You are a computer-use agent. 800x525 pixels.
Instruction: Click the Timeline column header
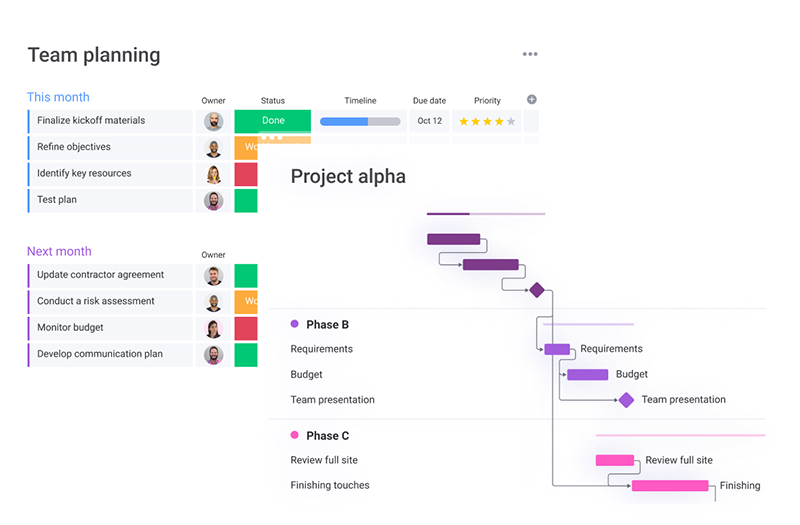coord(360,101)
